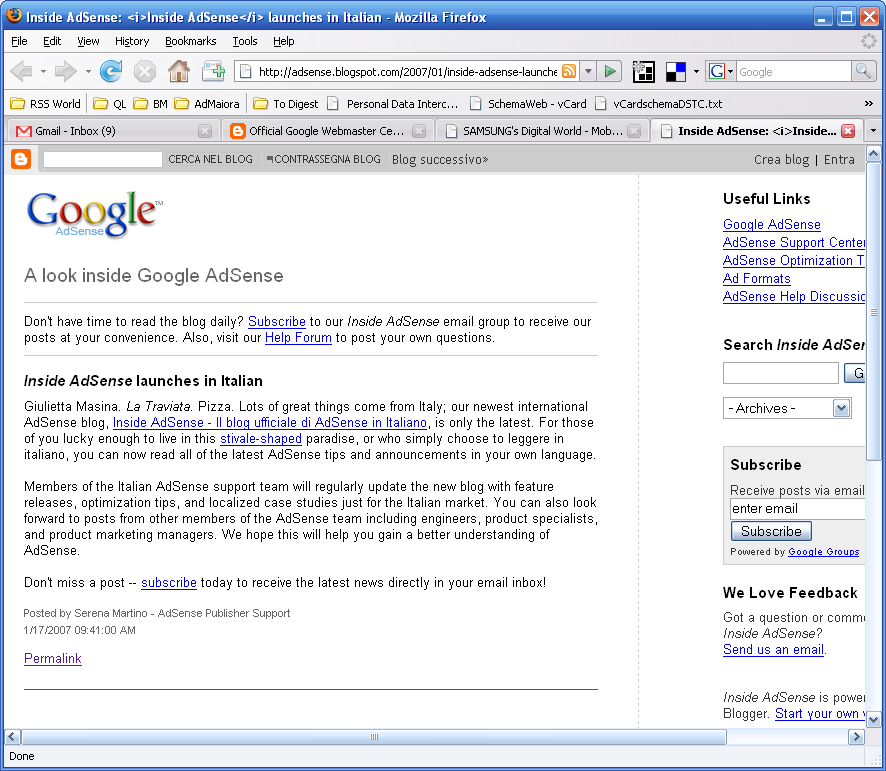Open the forward history dropdown arrow
The image size is (886, 771).
click(x=88, y=72)
